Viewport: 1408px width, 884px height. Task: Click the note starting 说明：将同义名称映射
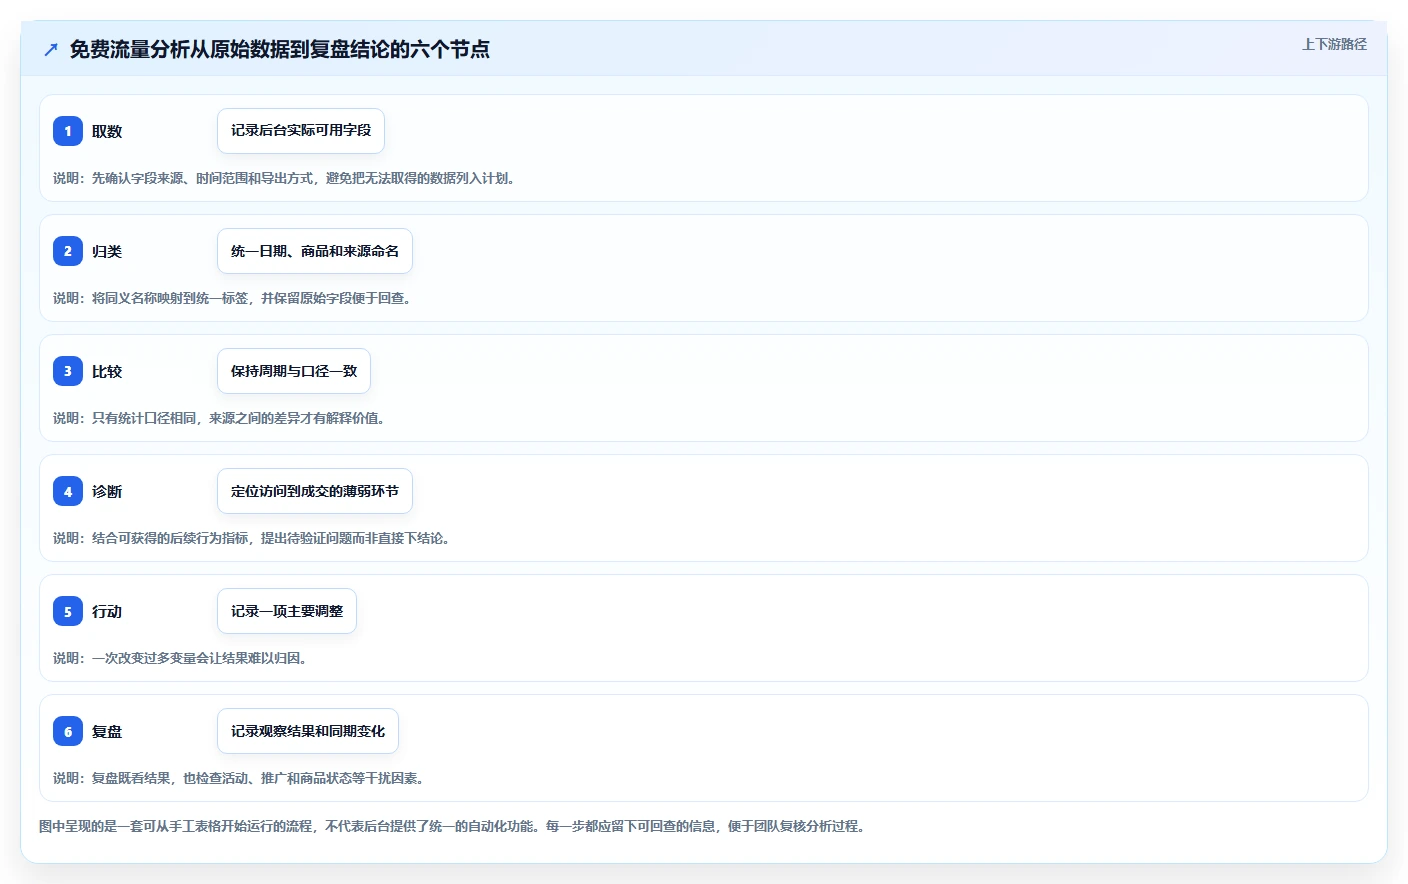point(232,298)
